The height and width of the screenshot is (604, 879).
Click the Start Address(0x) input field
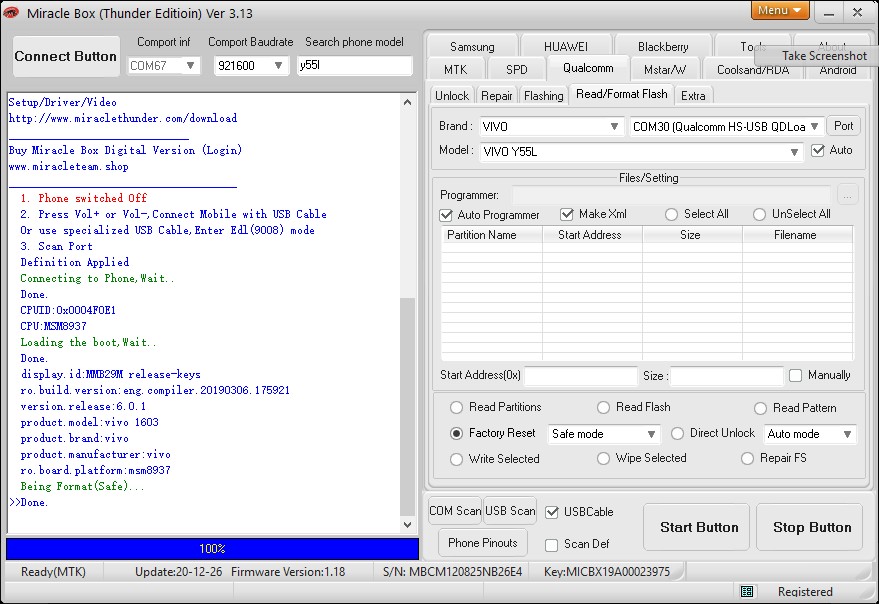pos(581,376)
